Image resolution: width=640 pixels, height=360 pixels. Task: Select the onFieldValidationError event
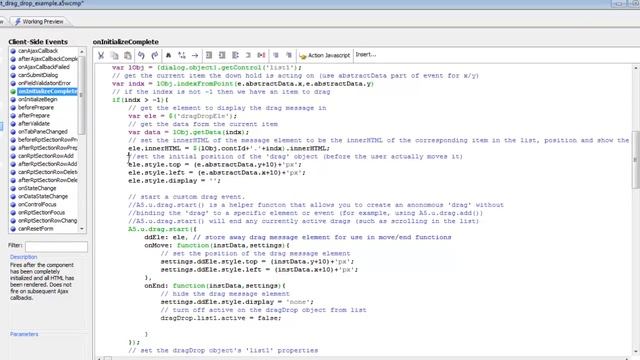(44, 83)
